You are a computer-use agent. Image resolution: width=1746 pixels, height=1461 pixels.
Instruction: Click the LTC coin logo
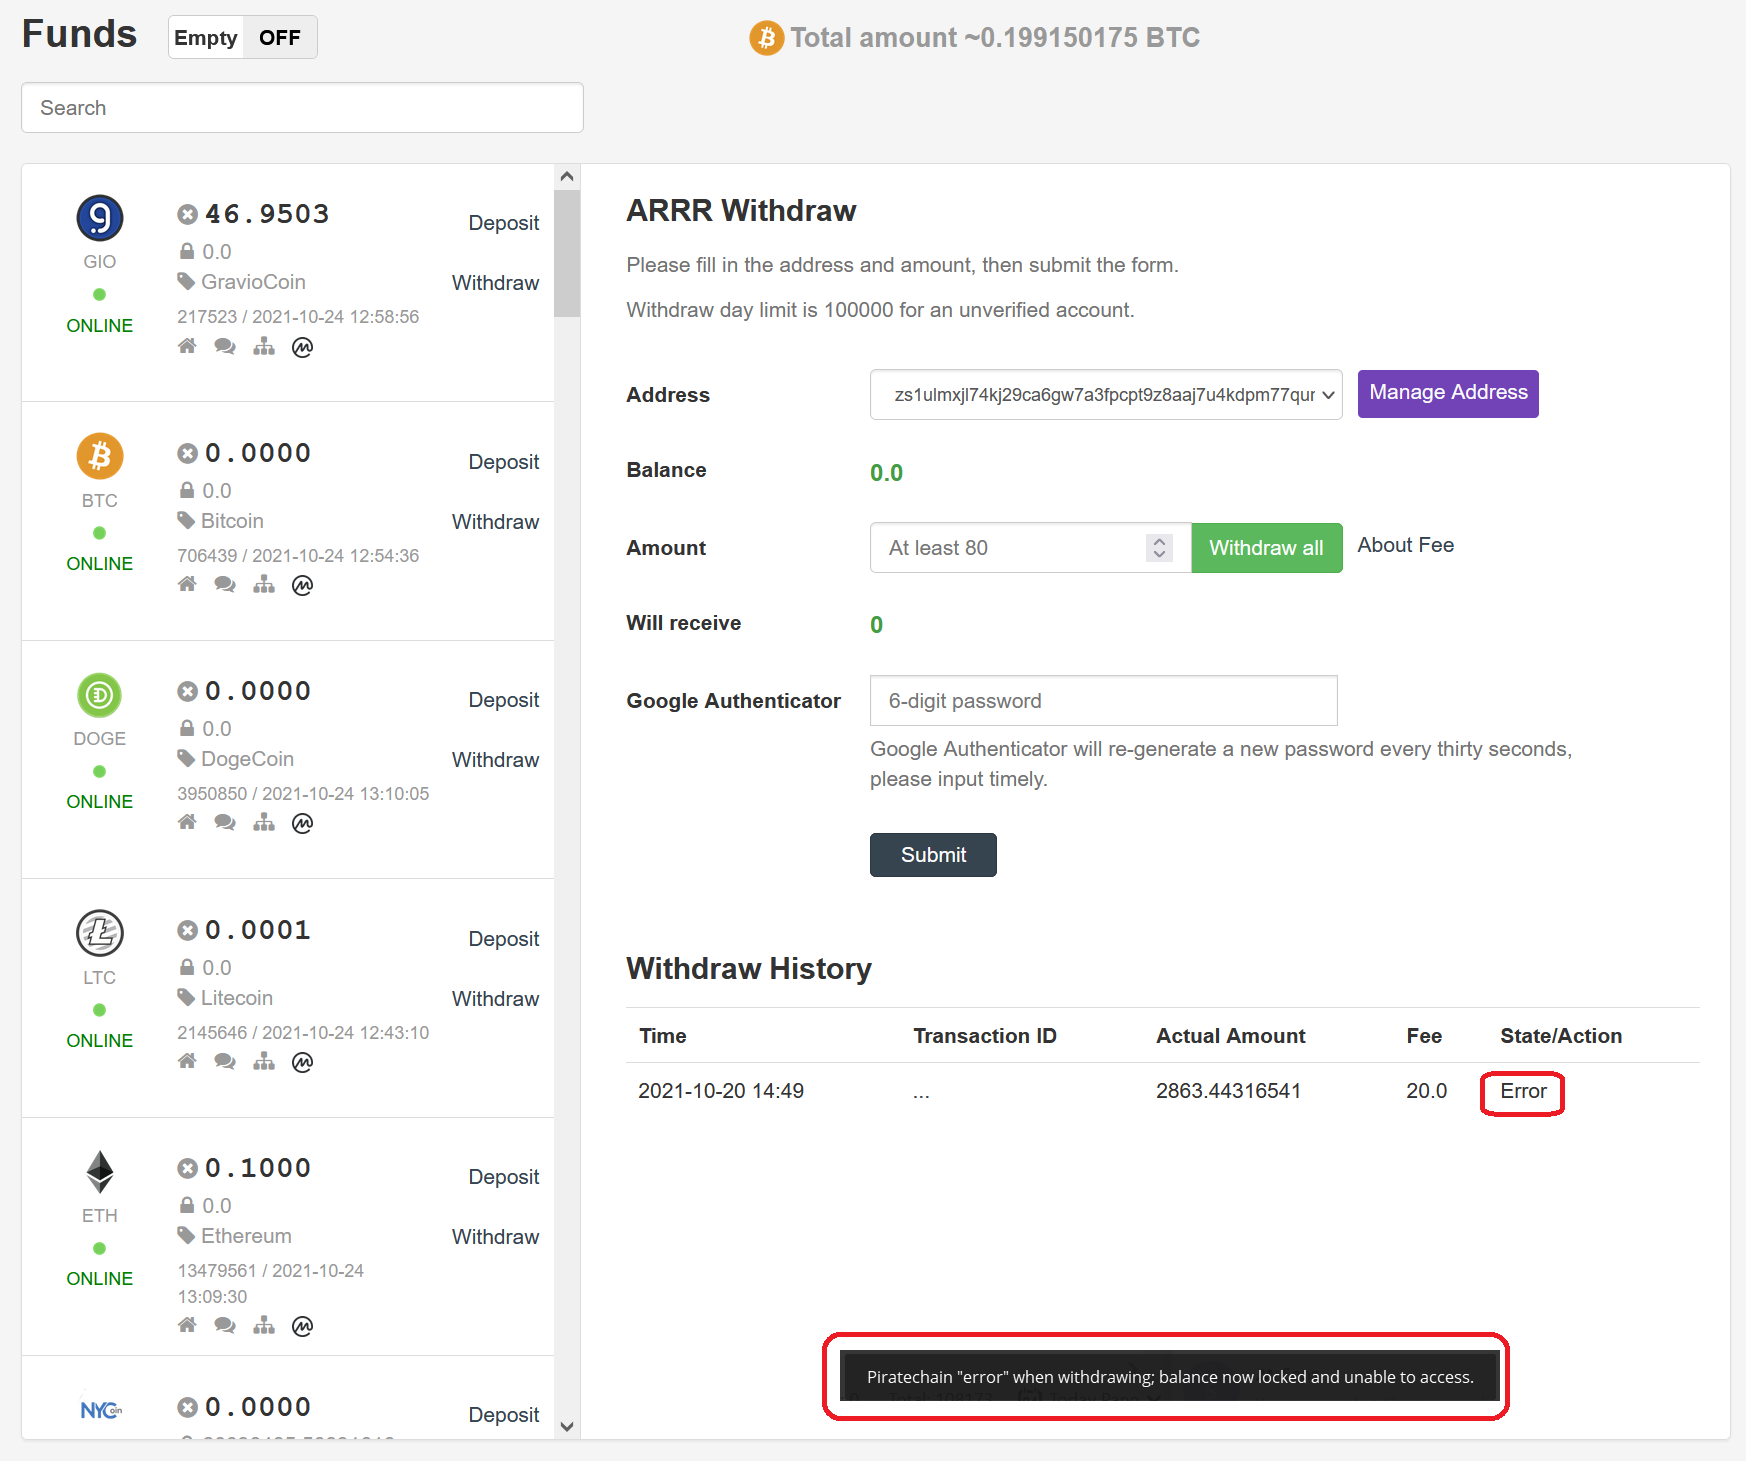(100, 933)
